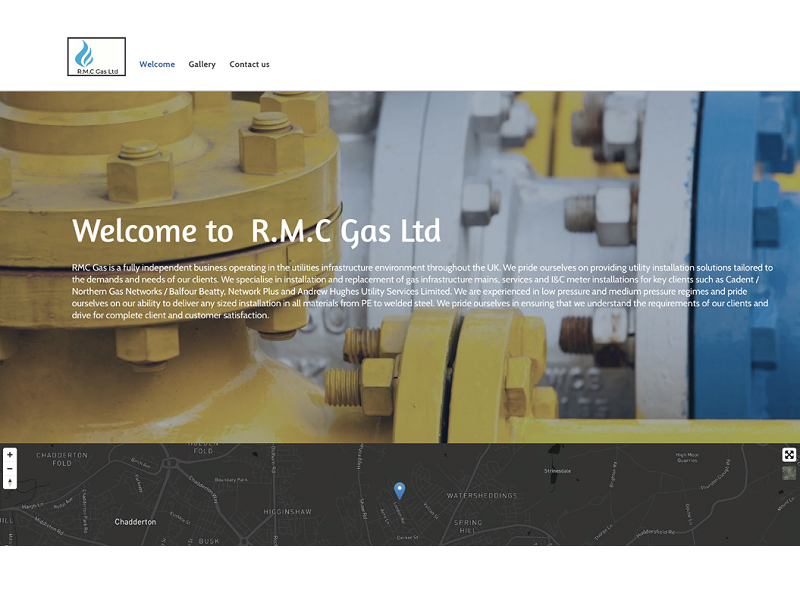Reset the map compass bearing
This screenshot has width=800, height=600.
(10, 482)
